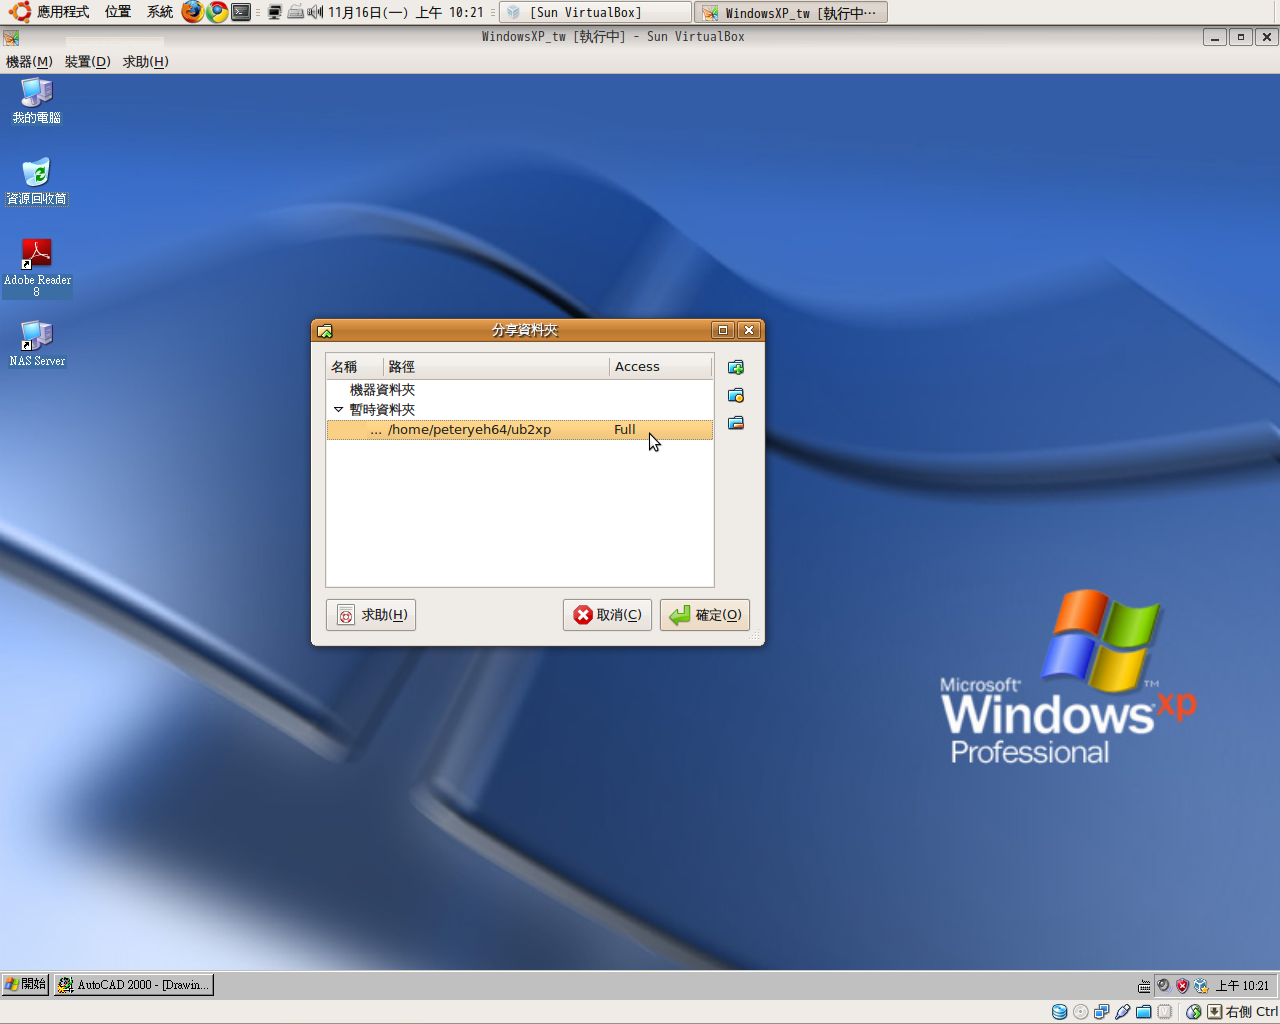Select the Adobe Reader 8 desktop icon
Viewport: 1280px width, 1024px height.
[37, 268]
